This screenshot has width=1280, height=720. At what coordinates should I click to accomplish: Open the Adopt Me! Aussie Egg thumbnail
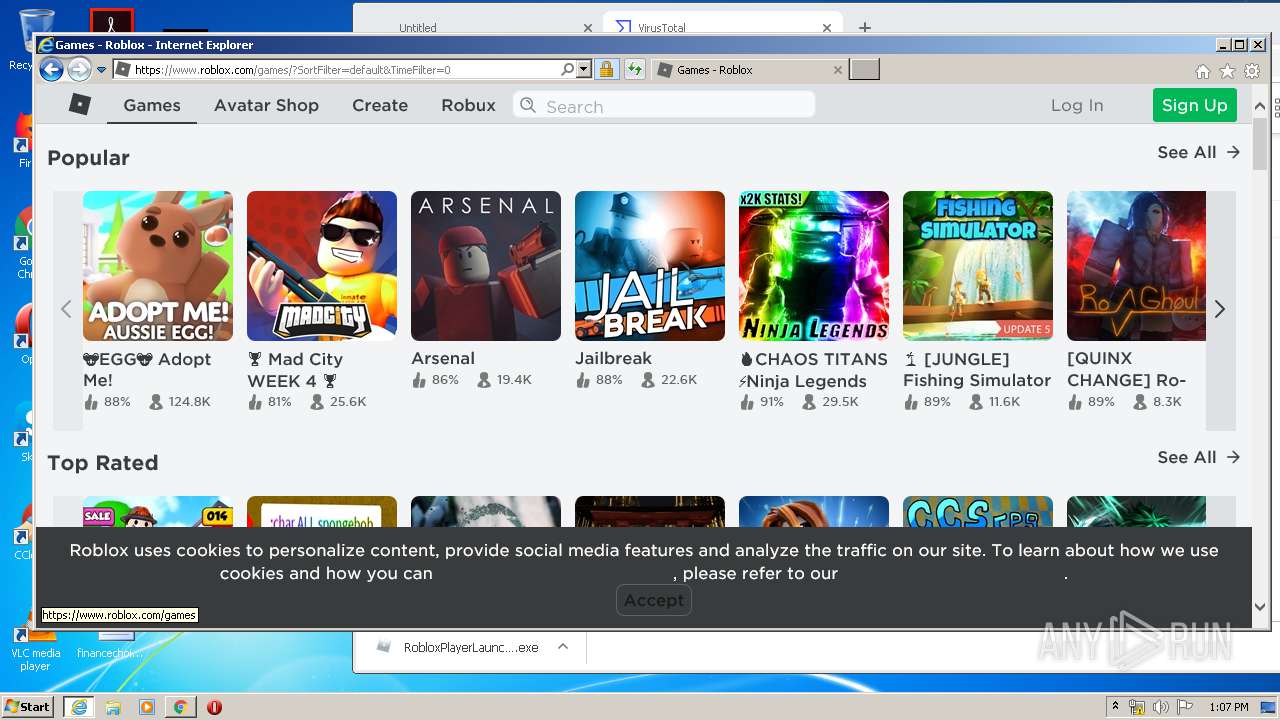tap(158, 266)
